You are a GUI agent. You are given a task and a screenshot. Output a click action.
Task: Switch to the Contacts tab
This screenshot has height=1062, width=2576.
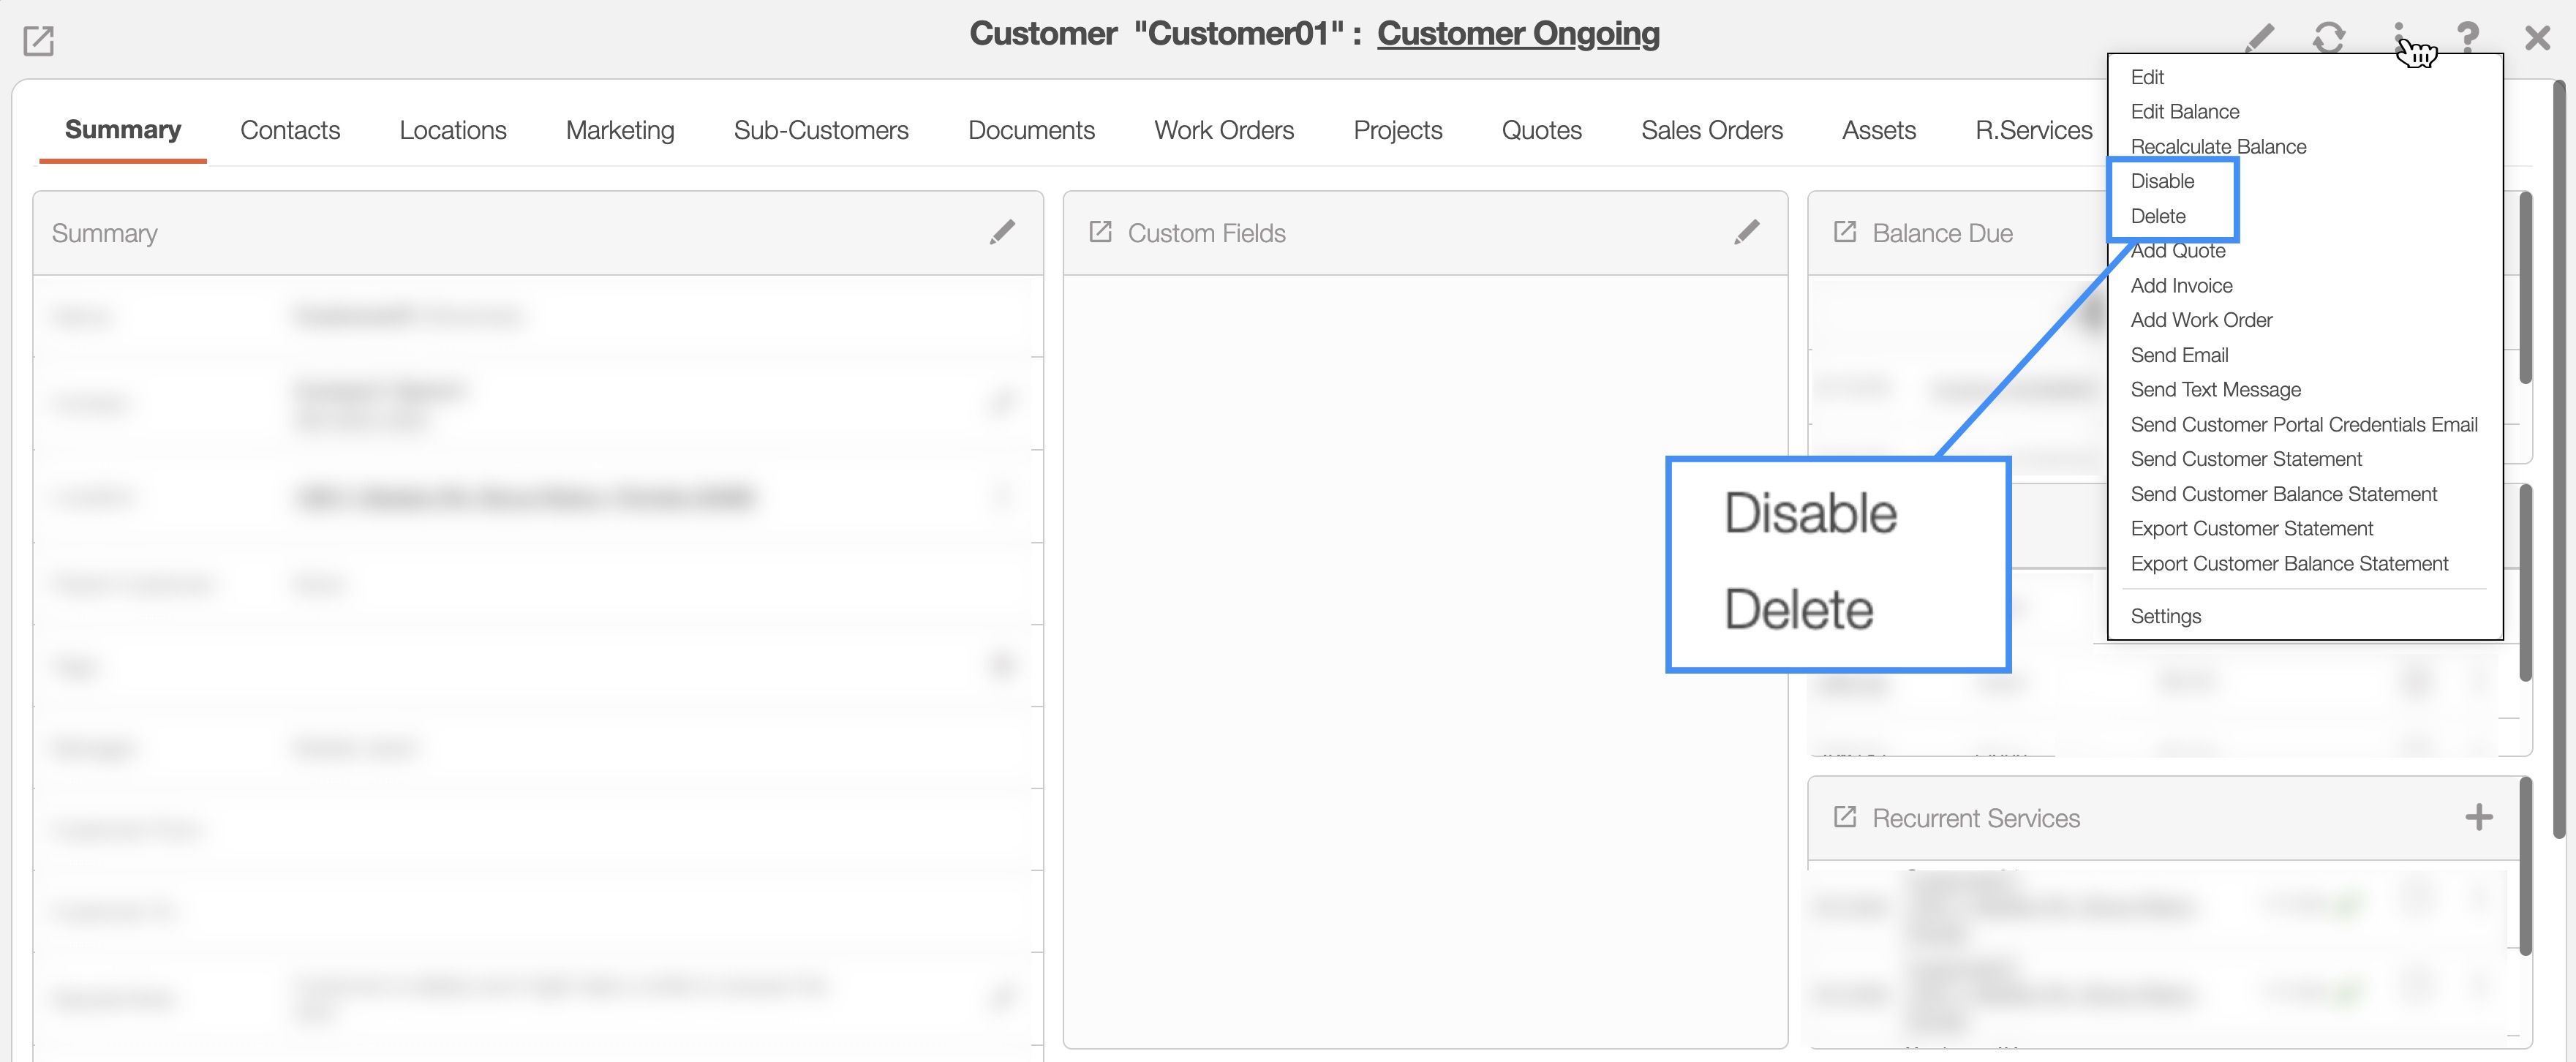coord(290,130)
